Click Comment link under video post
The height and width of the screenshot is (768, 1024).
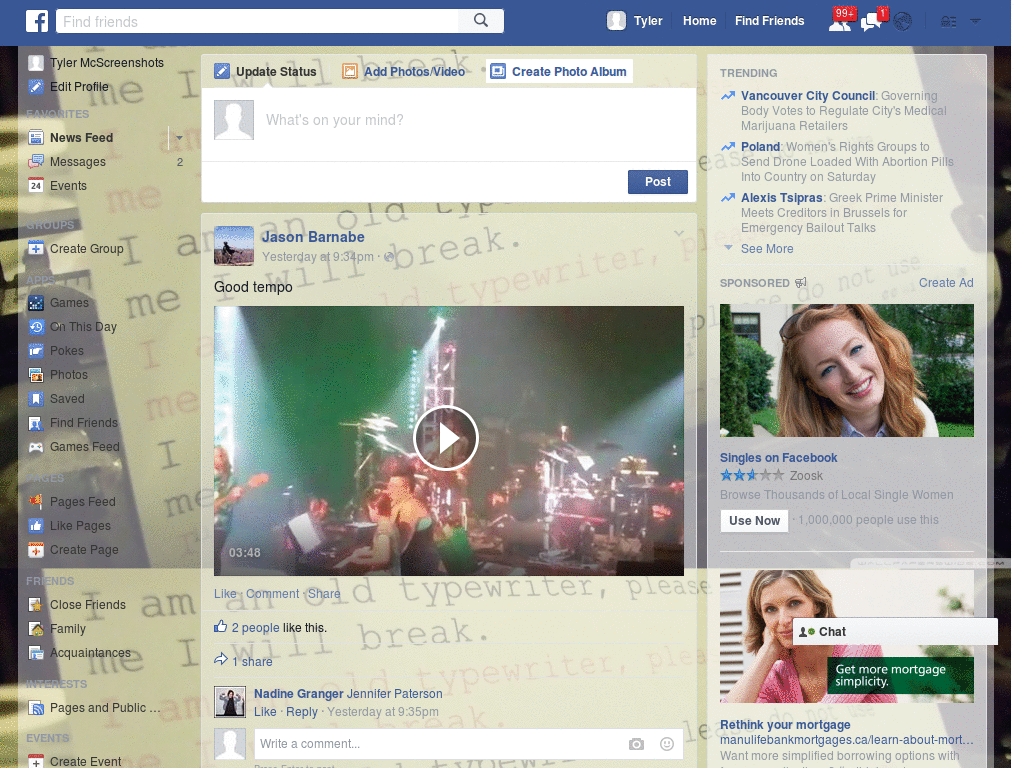(272, 594)
